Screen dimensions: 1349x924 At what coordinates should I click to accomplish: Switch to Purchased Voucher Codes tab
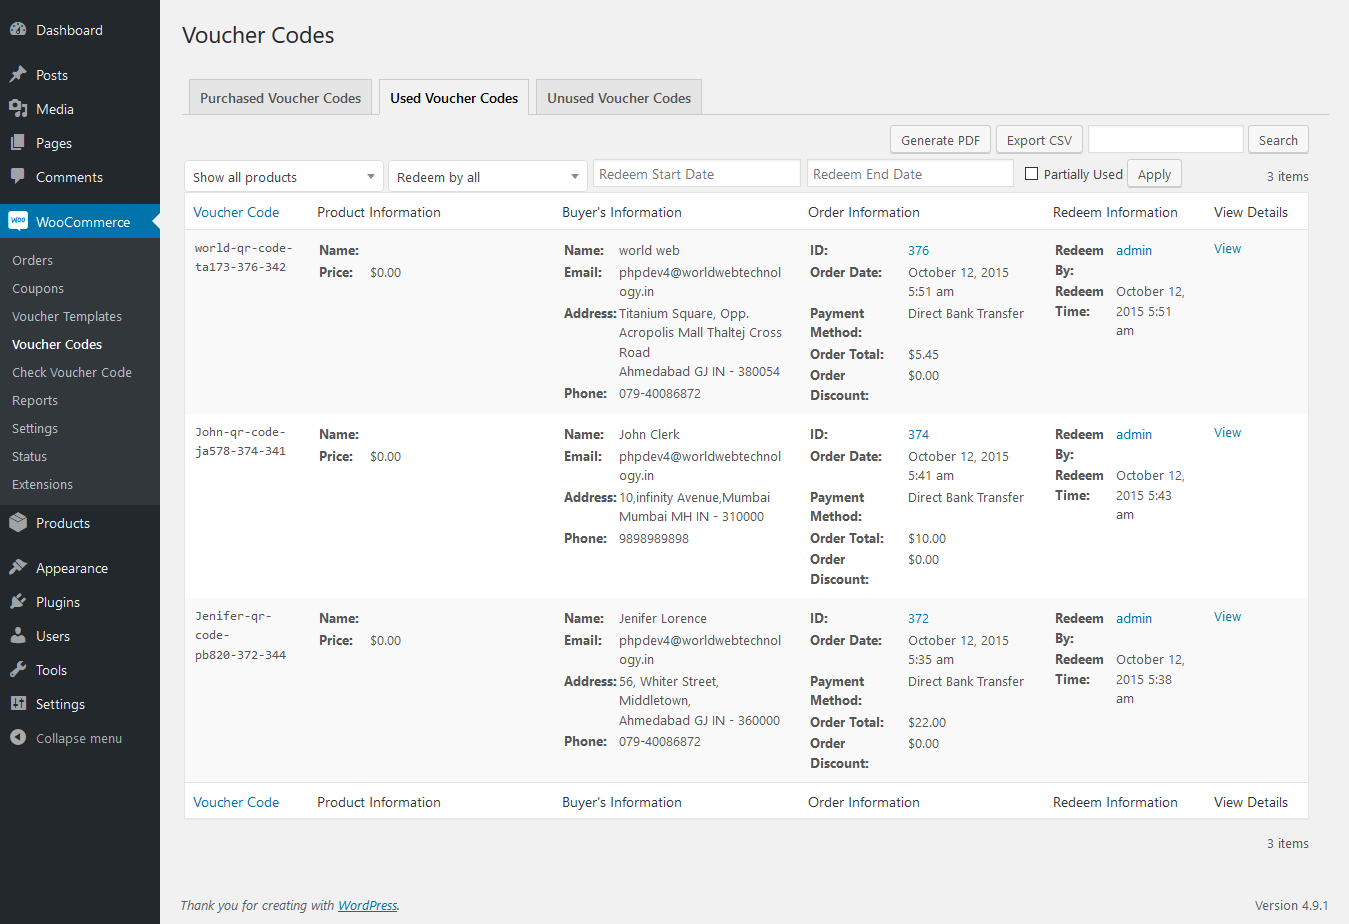[x=280, y=98]
